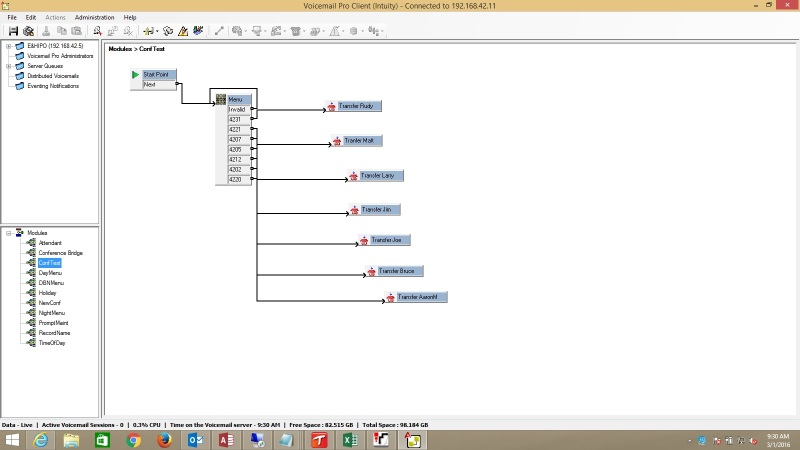This screenshot has width=800, height=450.
Task: Click the Copy toolbar icon
Action: (x=61, y=31)
